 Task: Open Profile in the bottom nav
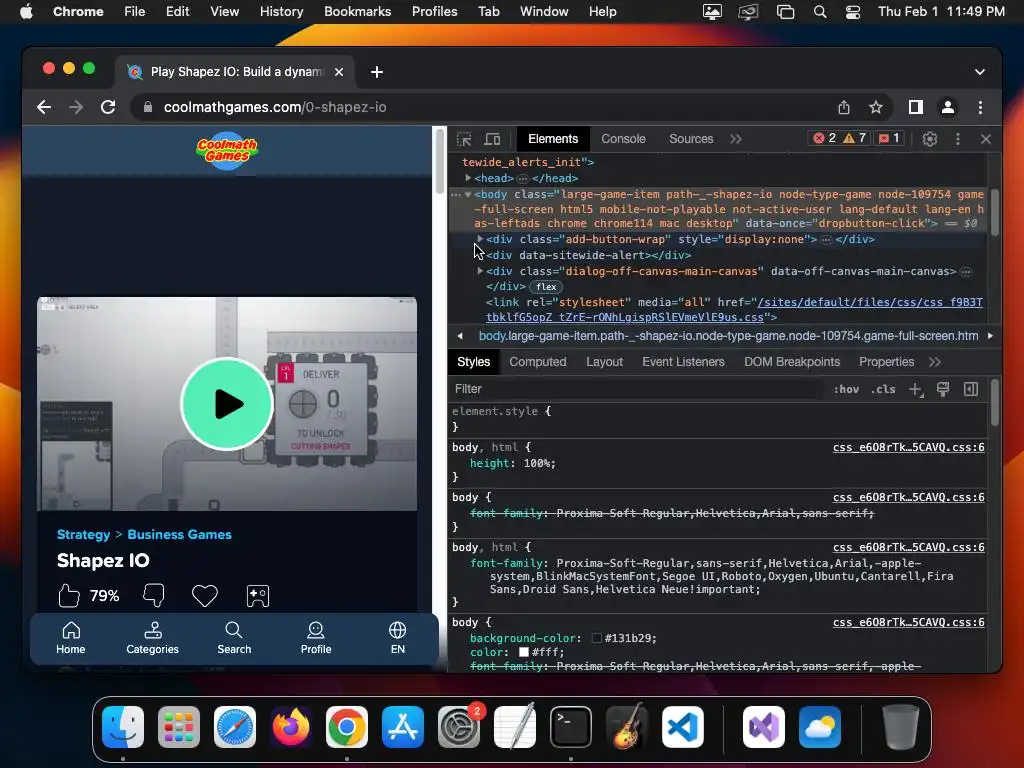(316, 638)
